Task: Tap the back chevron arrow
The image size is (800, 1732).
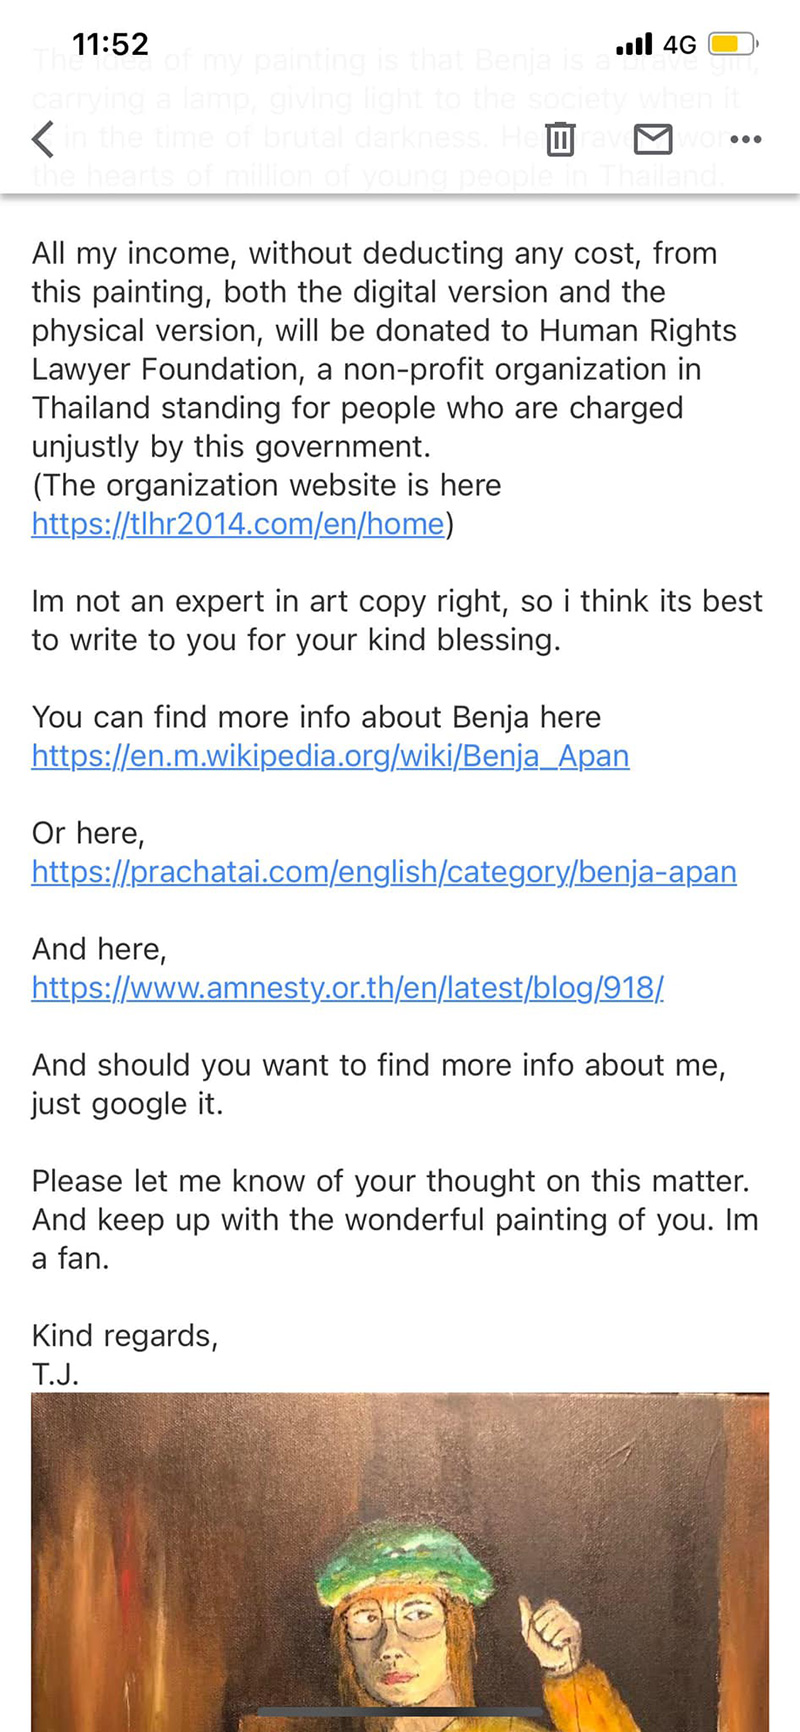Action: click(x=43, y=139)
